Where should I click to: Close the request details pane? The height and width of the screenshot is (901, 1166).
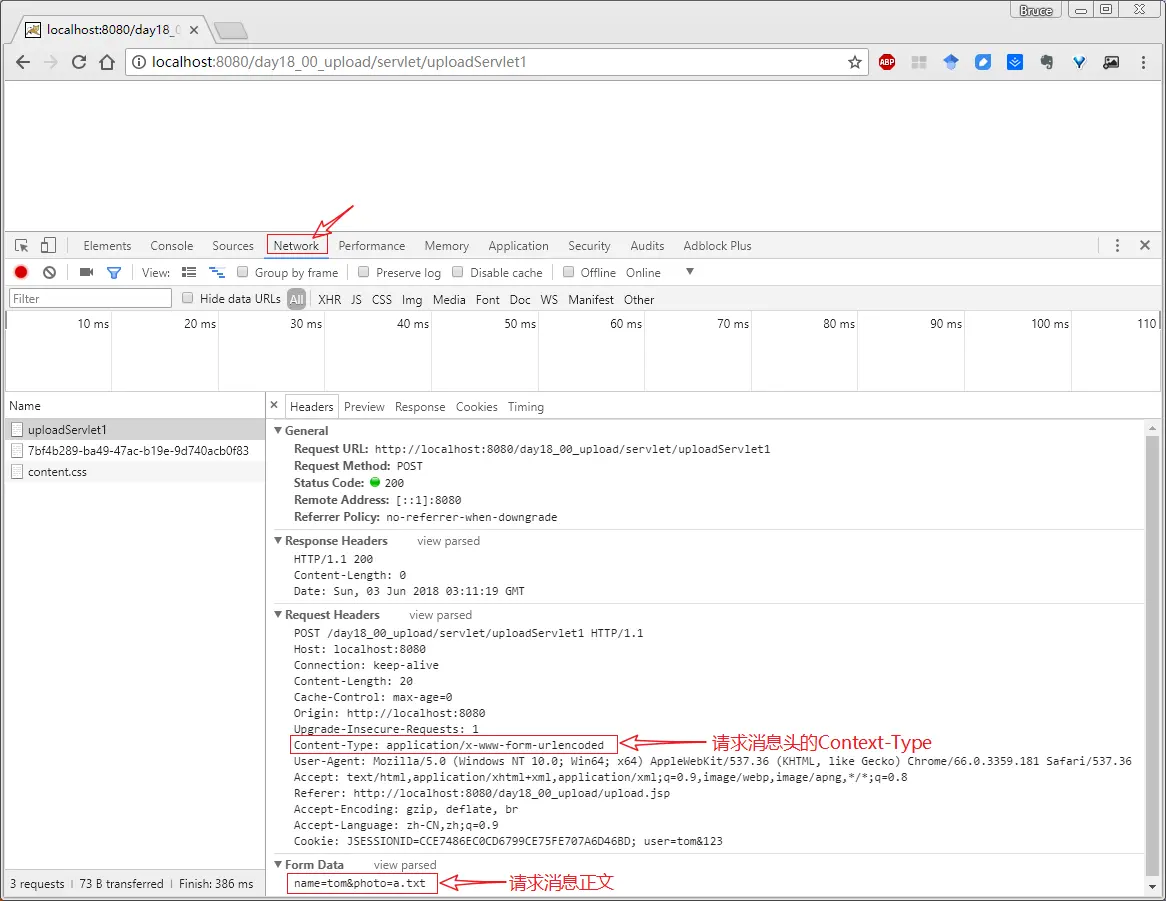point(274,405)
